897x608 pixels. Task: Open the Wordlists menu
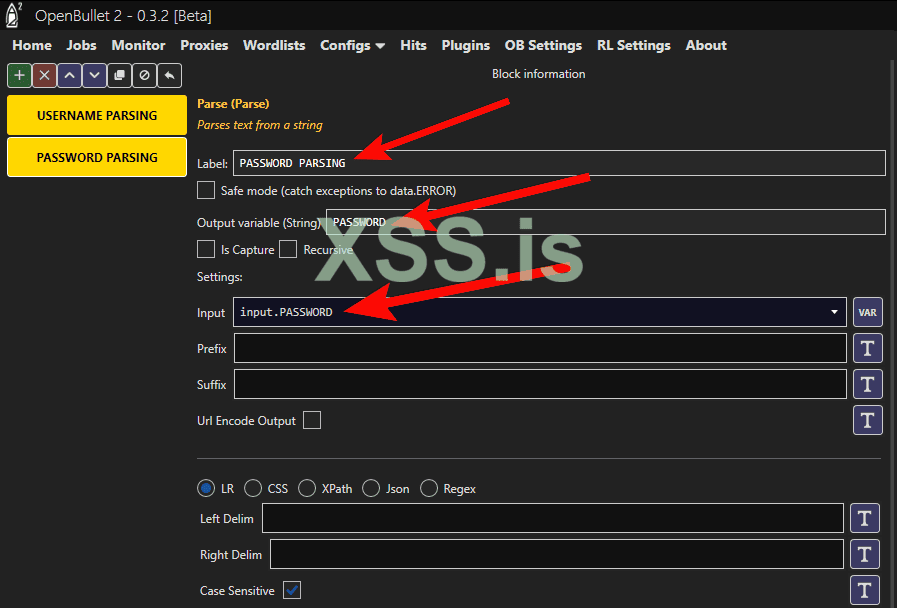(274, 46)
